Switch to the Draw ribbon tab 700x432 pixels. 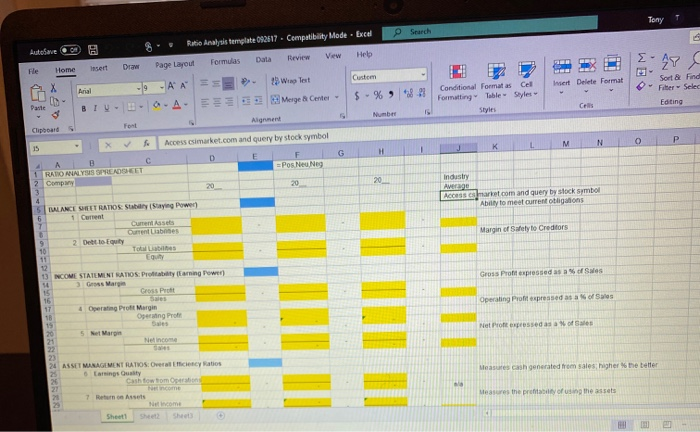tap(131, 66)
